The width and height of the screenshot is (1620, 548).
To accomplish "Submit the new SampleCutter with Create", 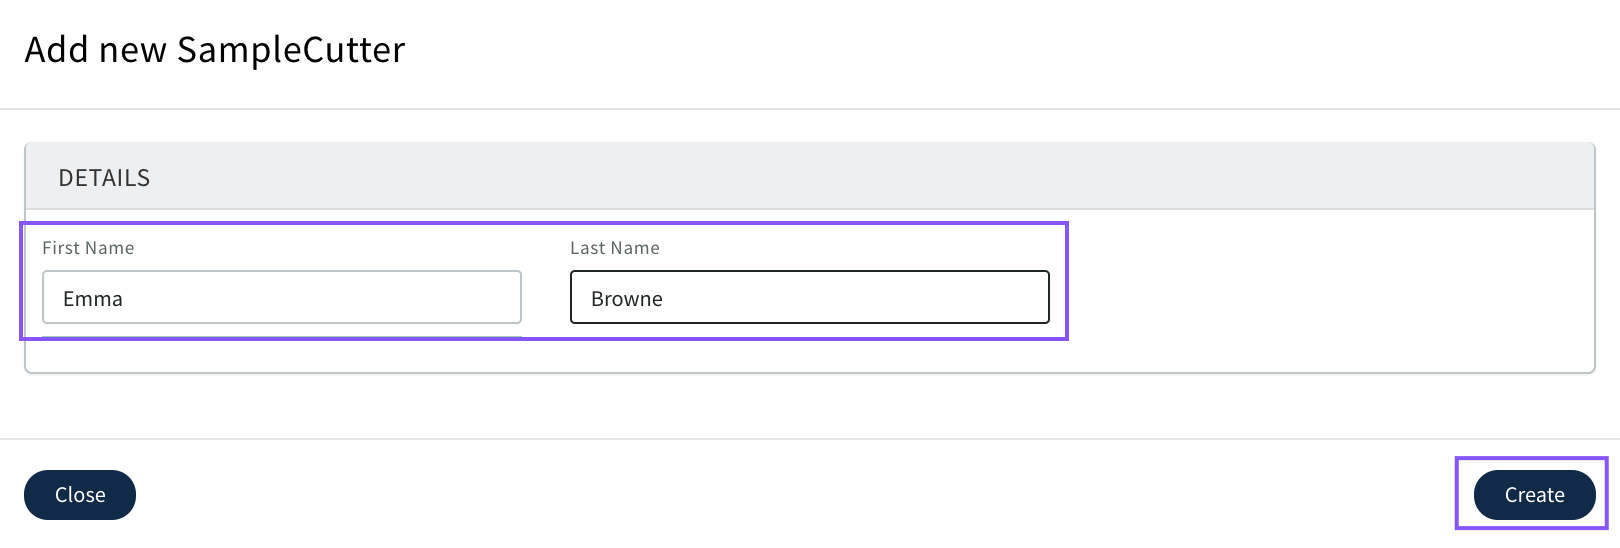I will coord(1534,495).
